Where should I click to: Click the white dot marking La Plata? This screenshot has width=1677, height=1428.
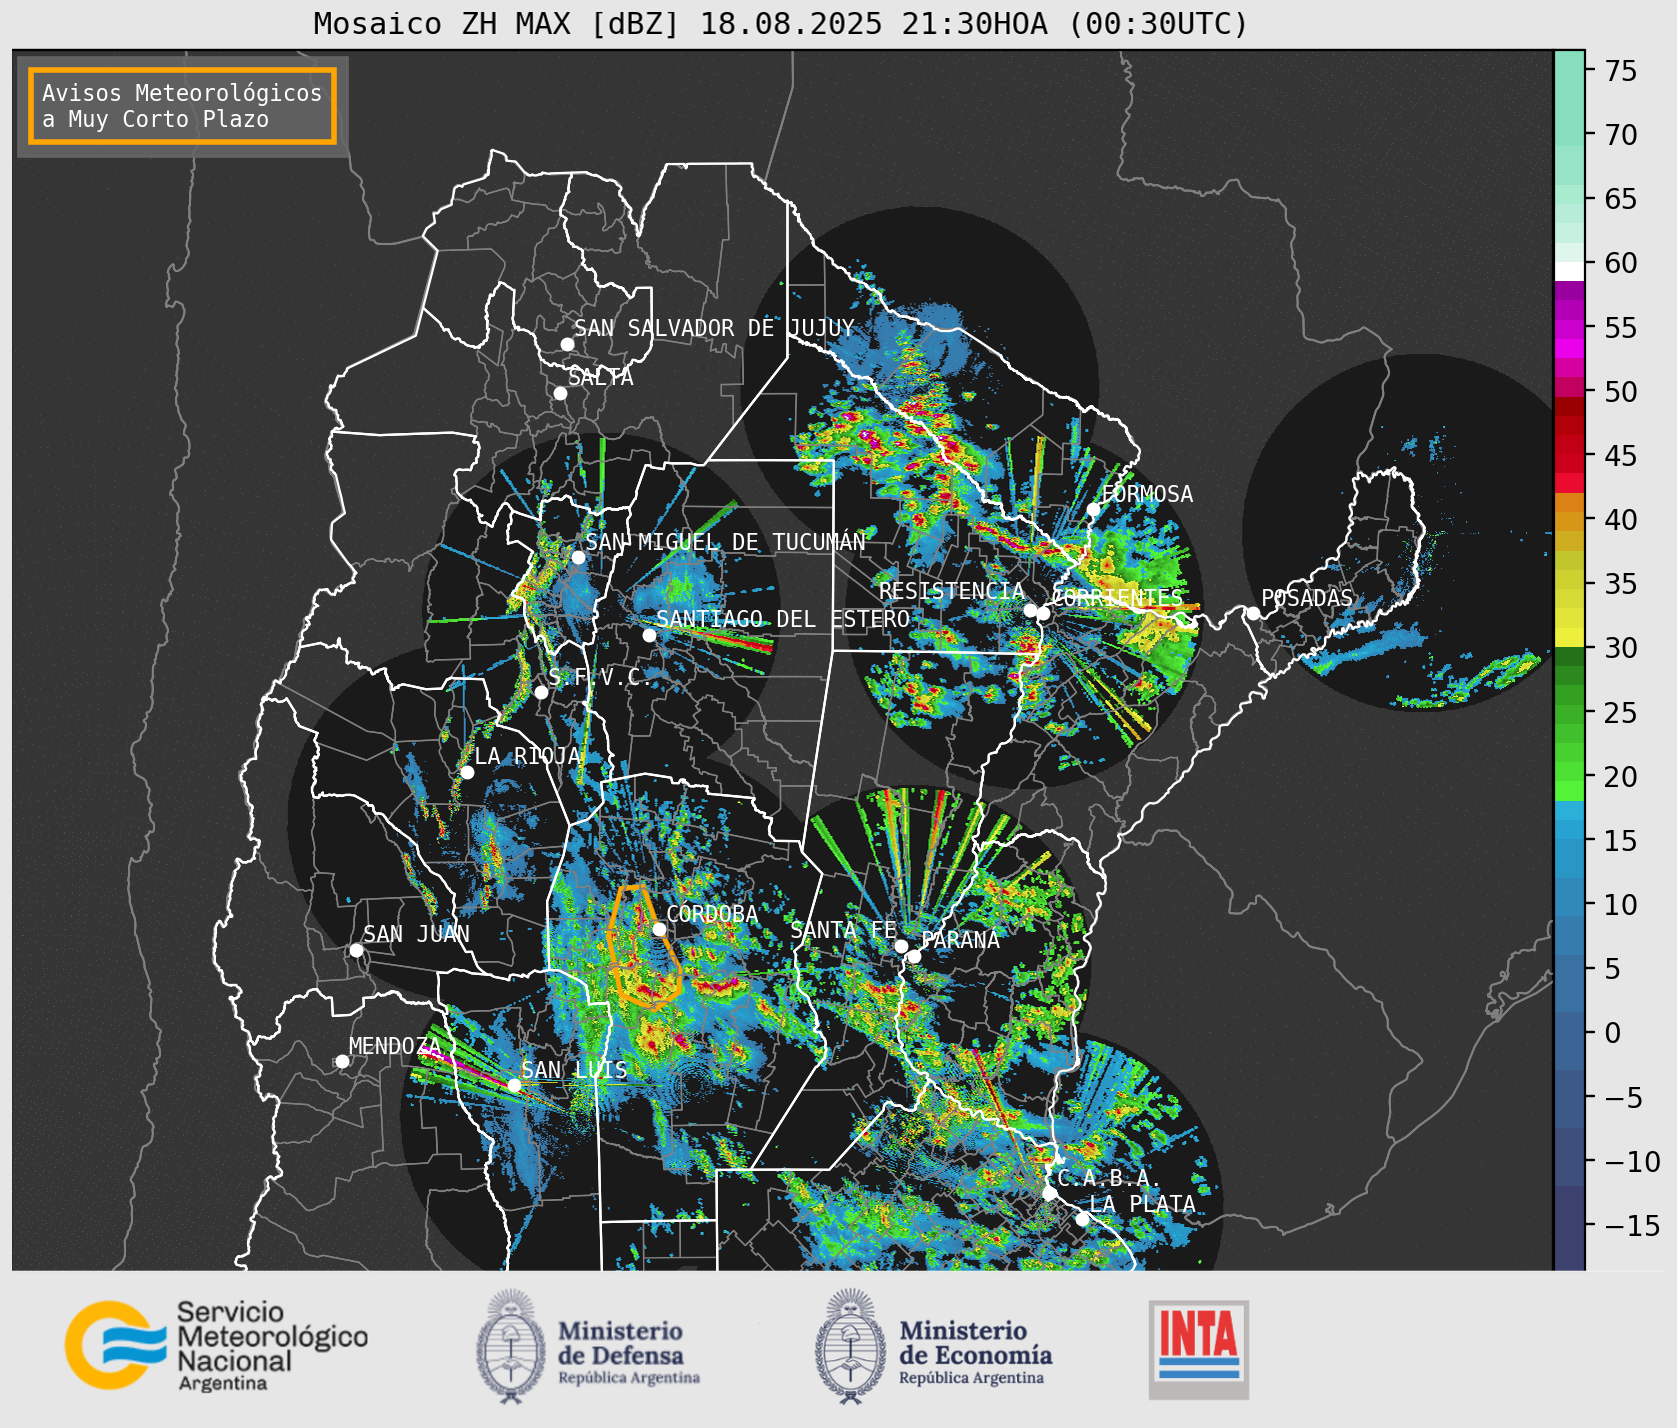click(x=1082, y=1219)
